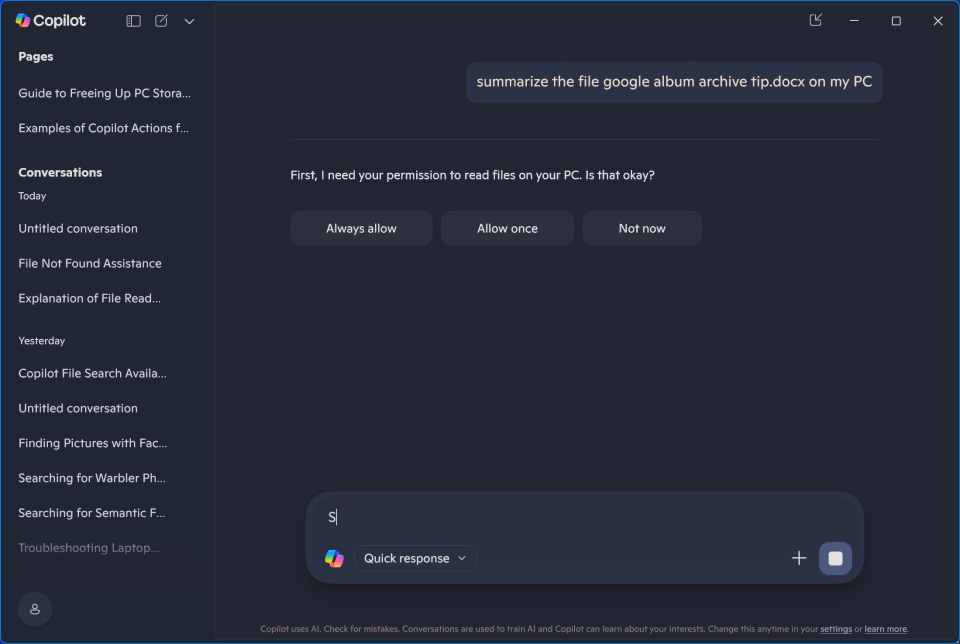Open File Not Found Assistance conversation

pos(90,263)
